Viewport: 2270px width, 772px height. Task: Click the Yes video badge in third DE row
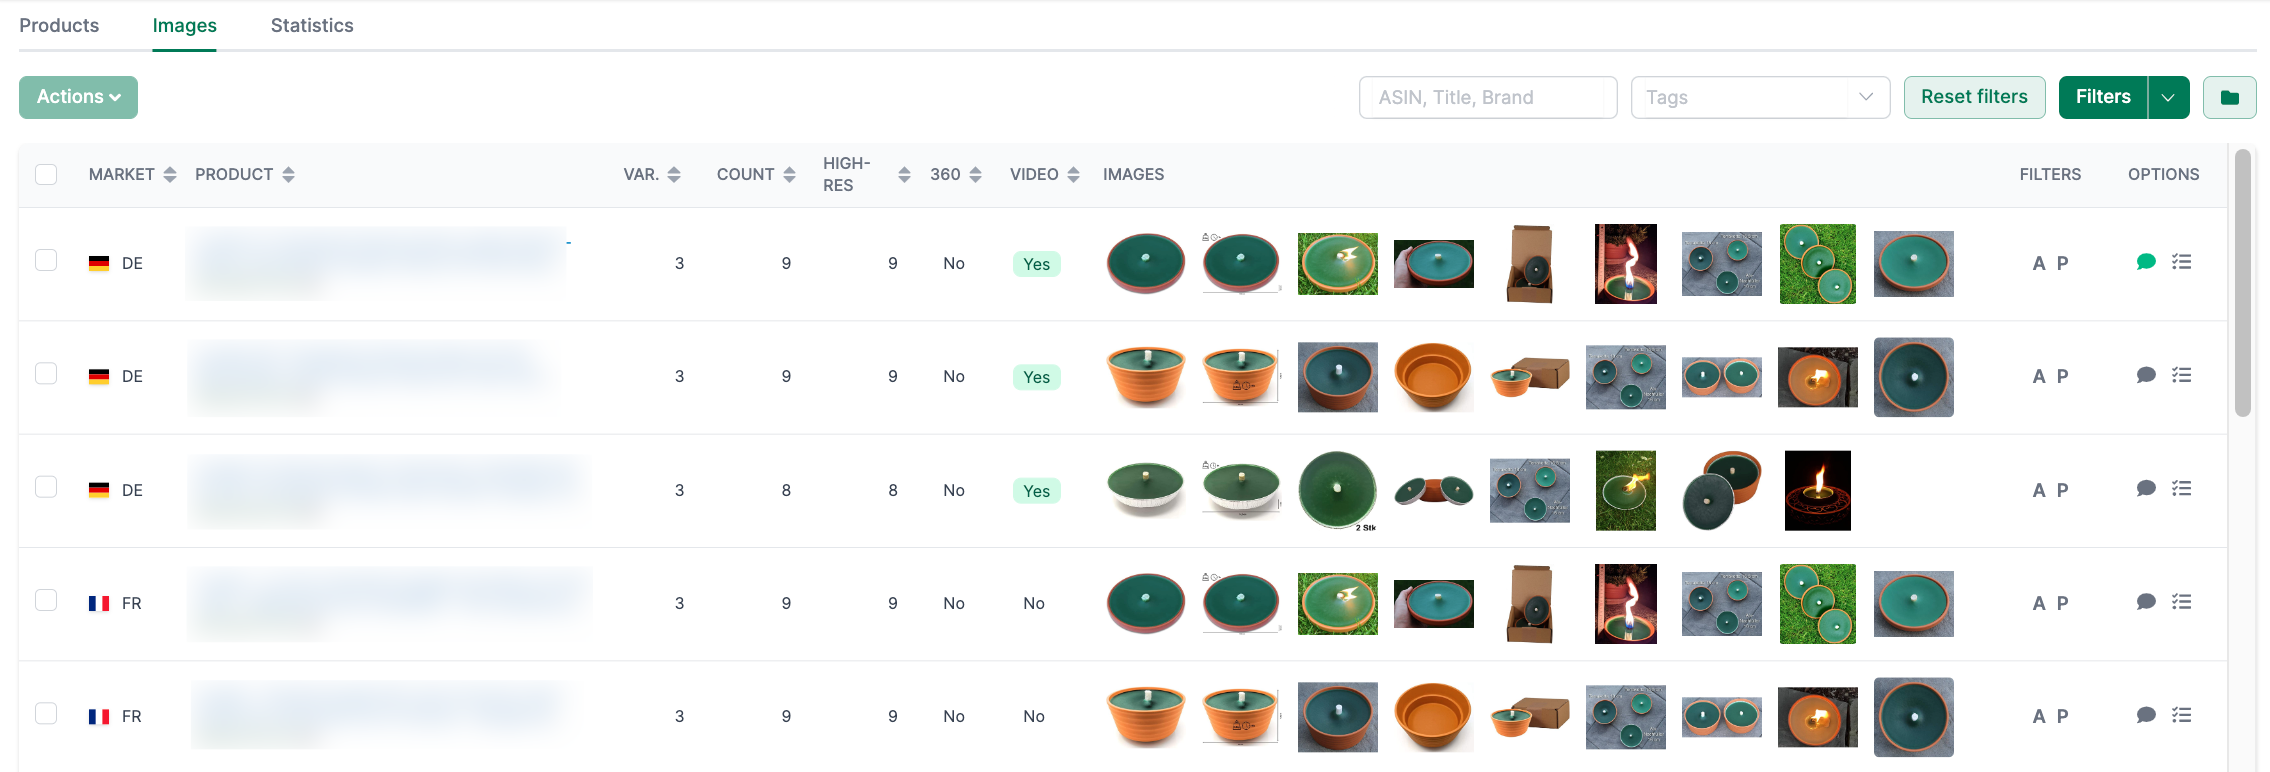tap(1036, 491)
